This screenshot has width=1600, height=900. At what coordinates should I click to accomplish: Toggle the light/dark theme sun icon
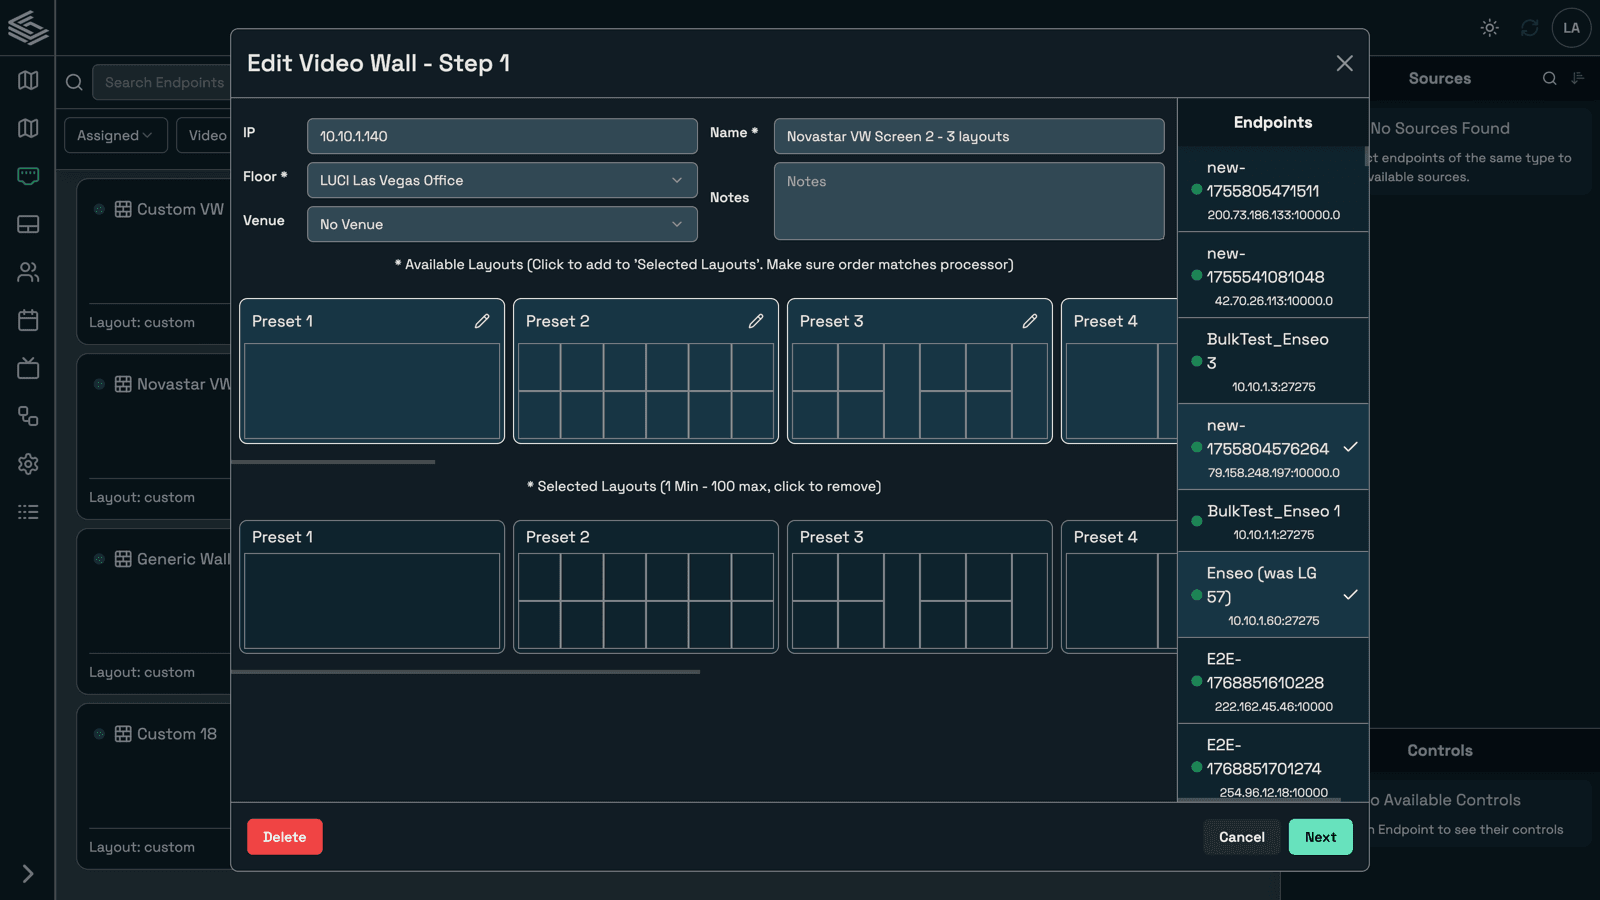(x=1489, y=28)
